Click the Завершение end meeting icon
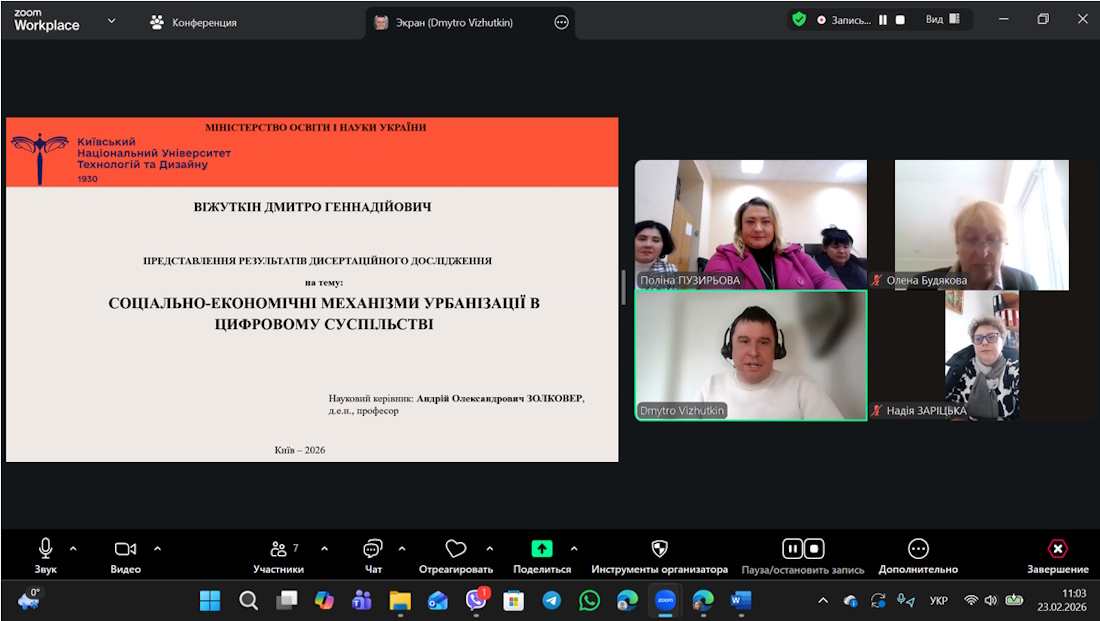 click(x=1057, y=549)
